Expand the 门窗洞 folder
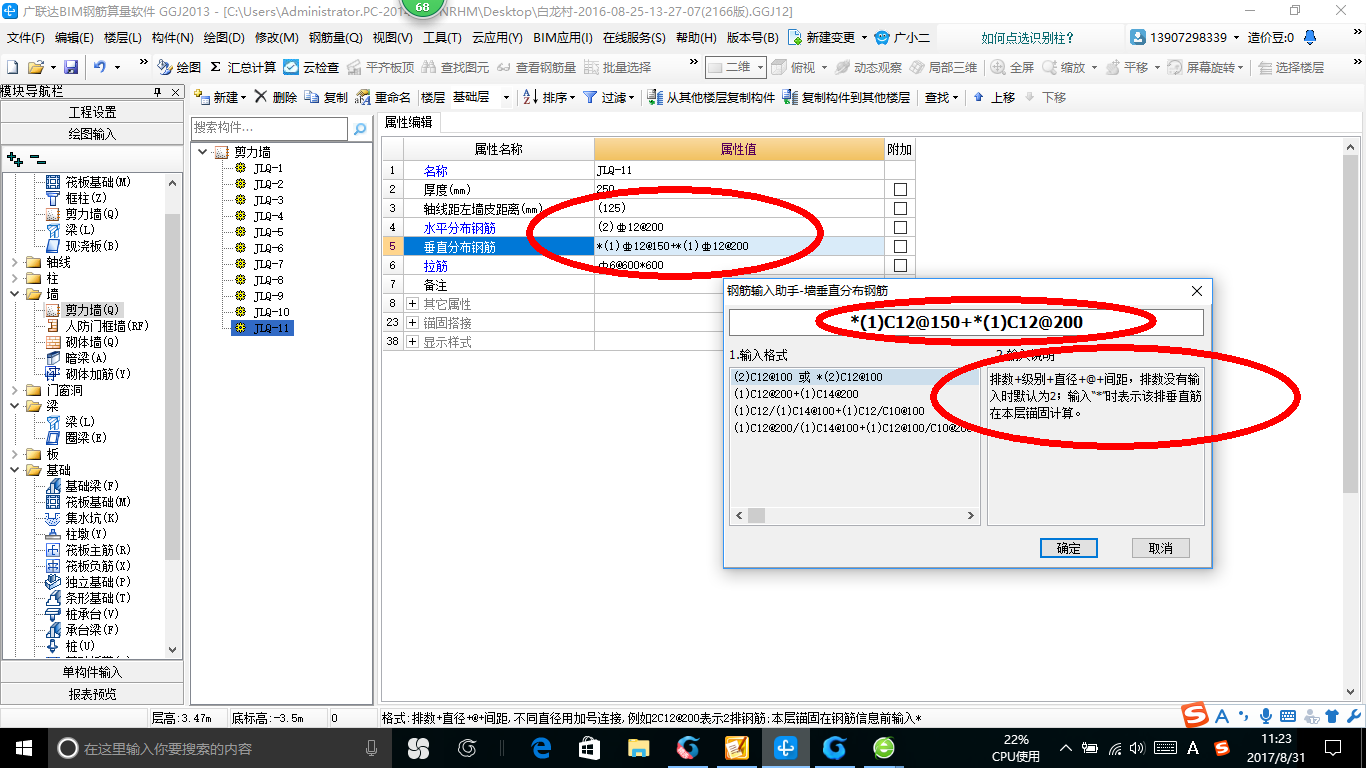 click(x=13, y=390)
